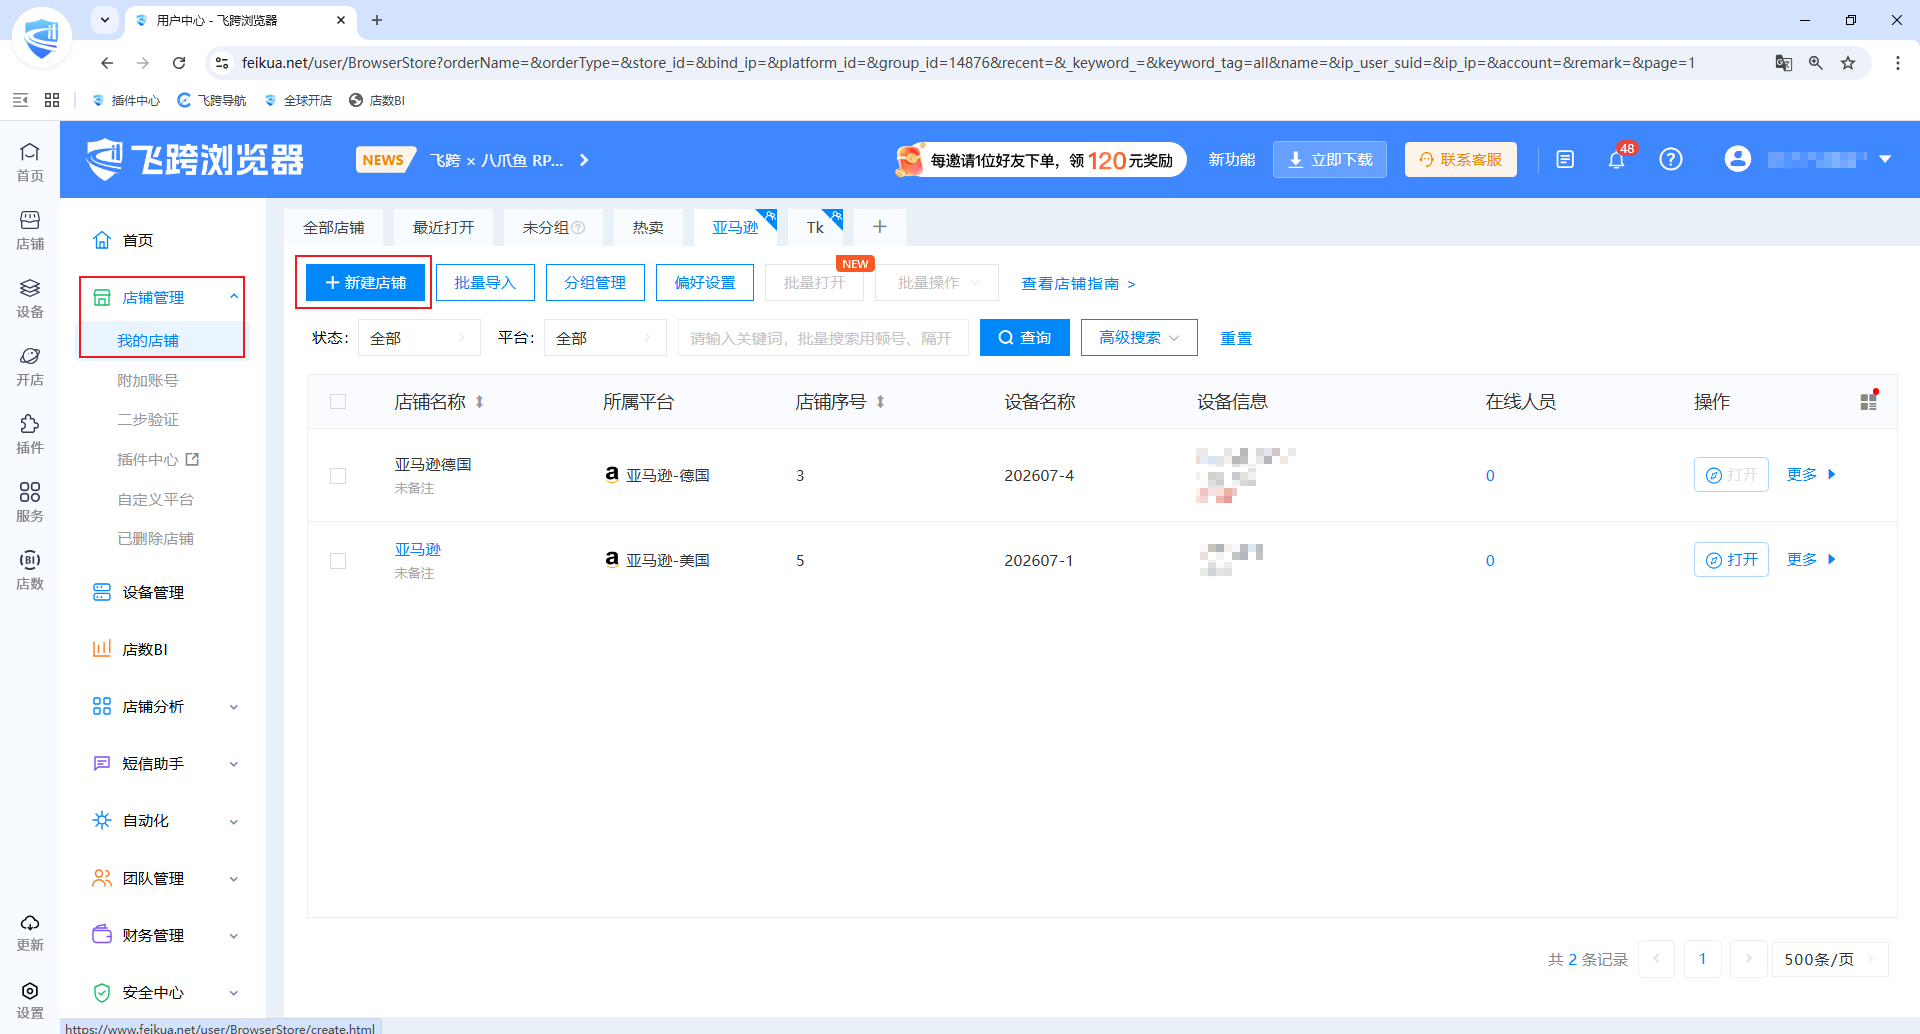Click the translate page icon
The height and width of the screenshot is (1034, 1920).
(1784, 63)
